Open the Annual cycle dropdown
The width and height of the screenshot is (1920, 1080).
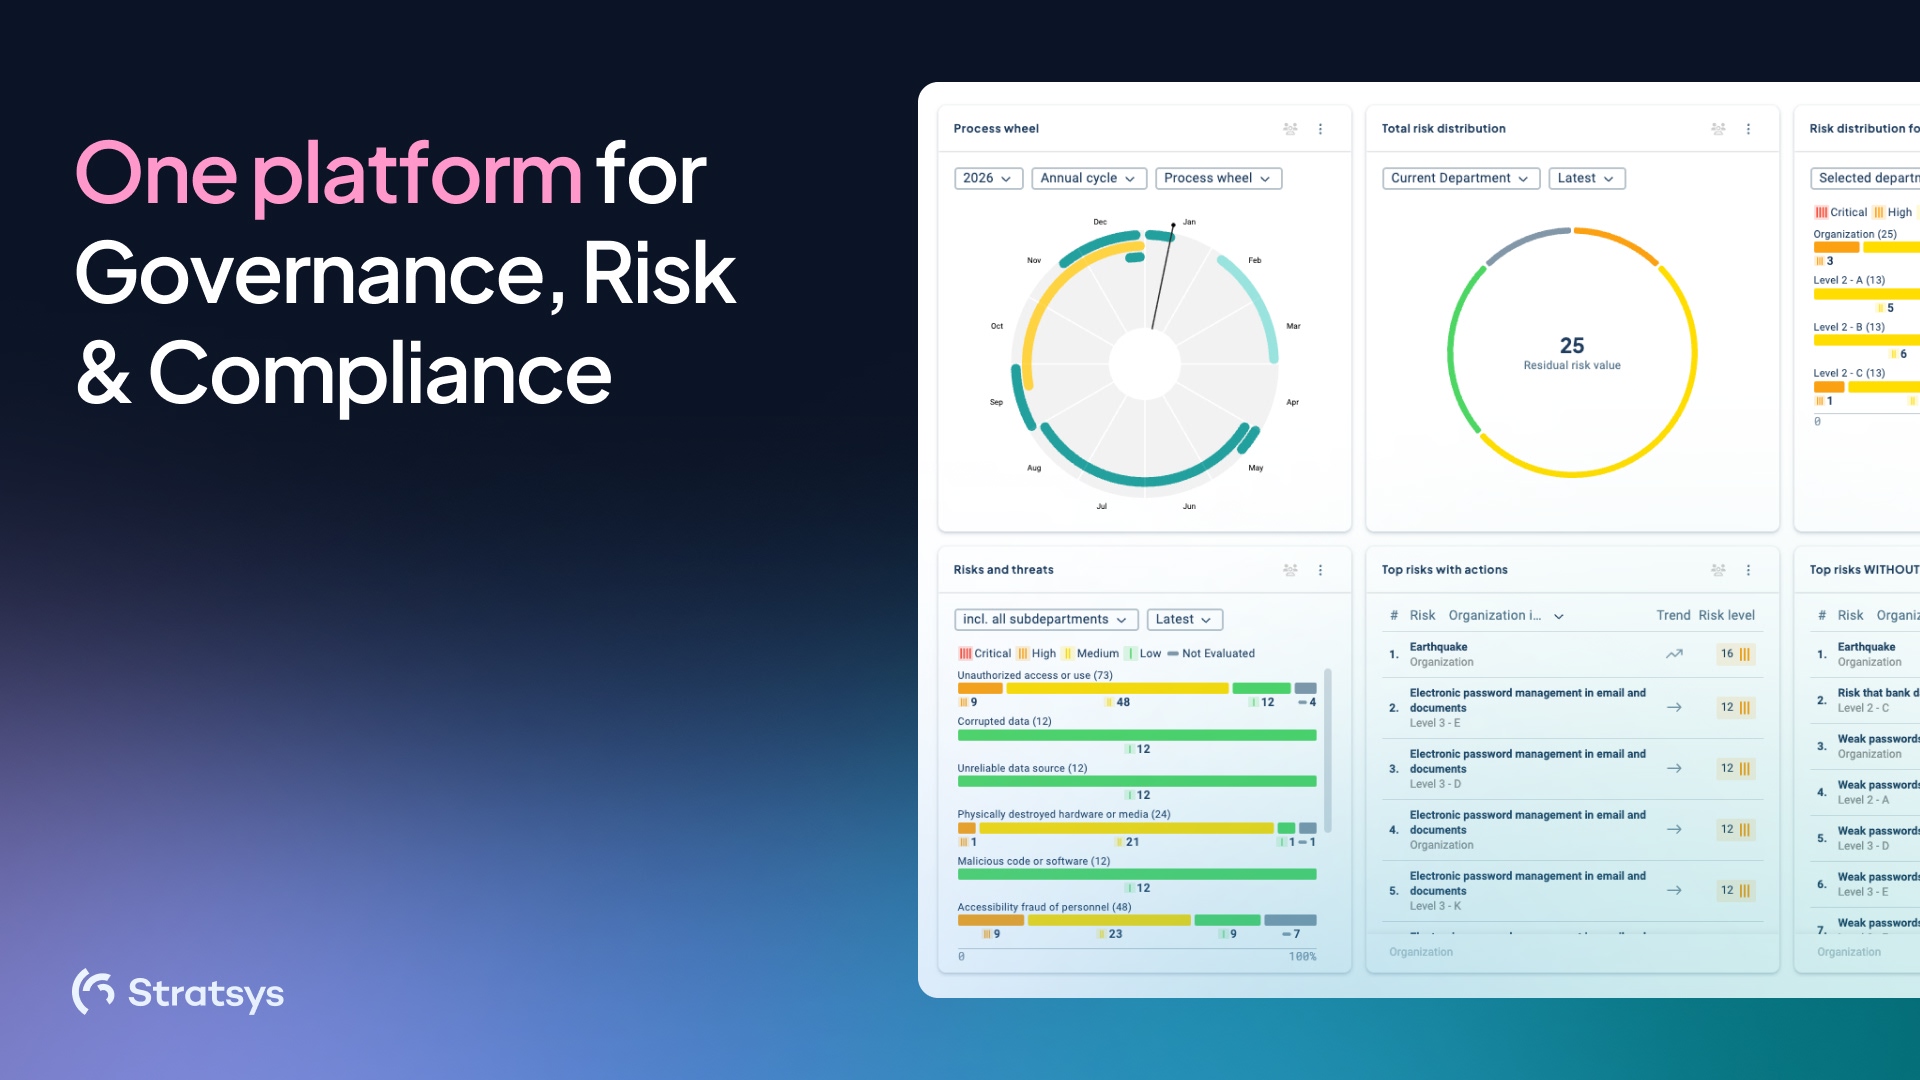click(1087, 178)
